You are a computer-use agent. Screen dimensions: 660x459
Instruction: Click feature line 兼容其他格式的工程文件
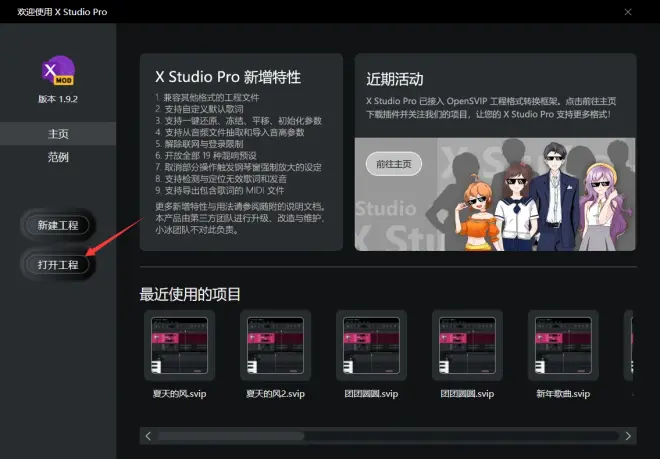pyautogui.click(x=207, y=98)
